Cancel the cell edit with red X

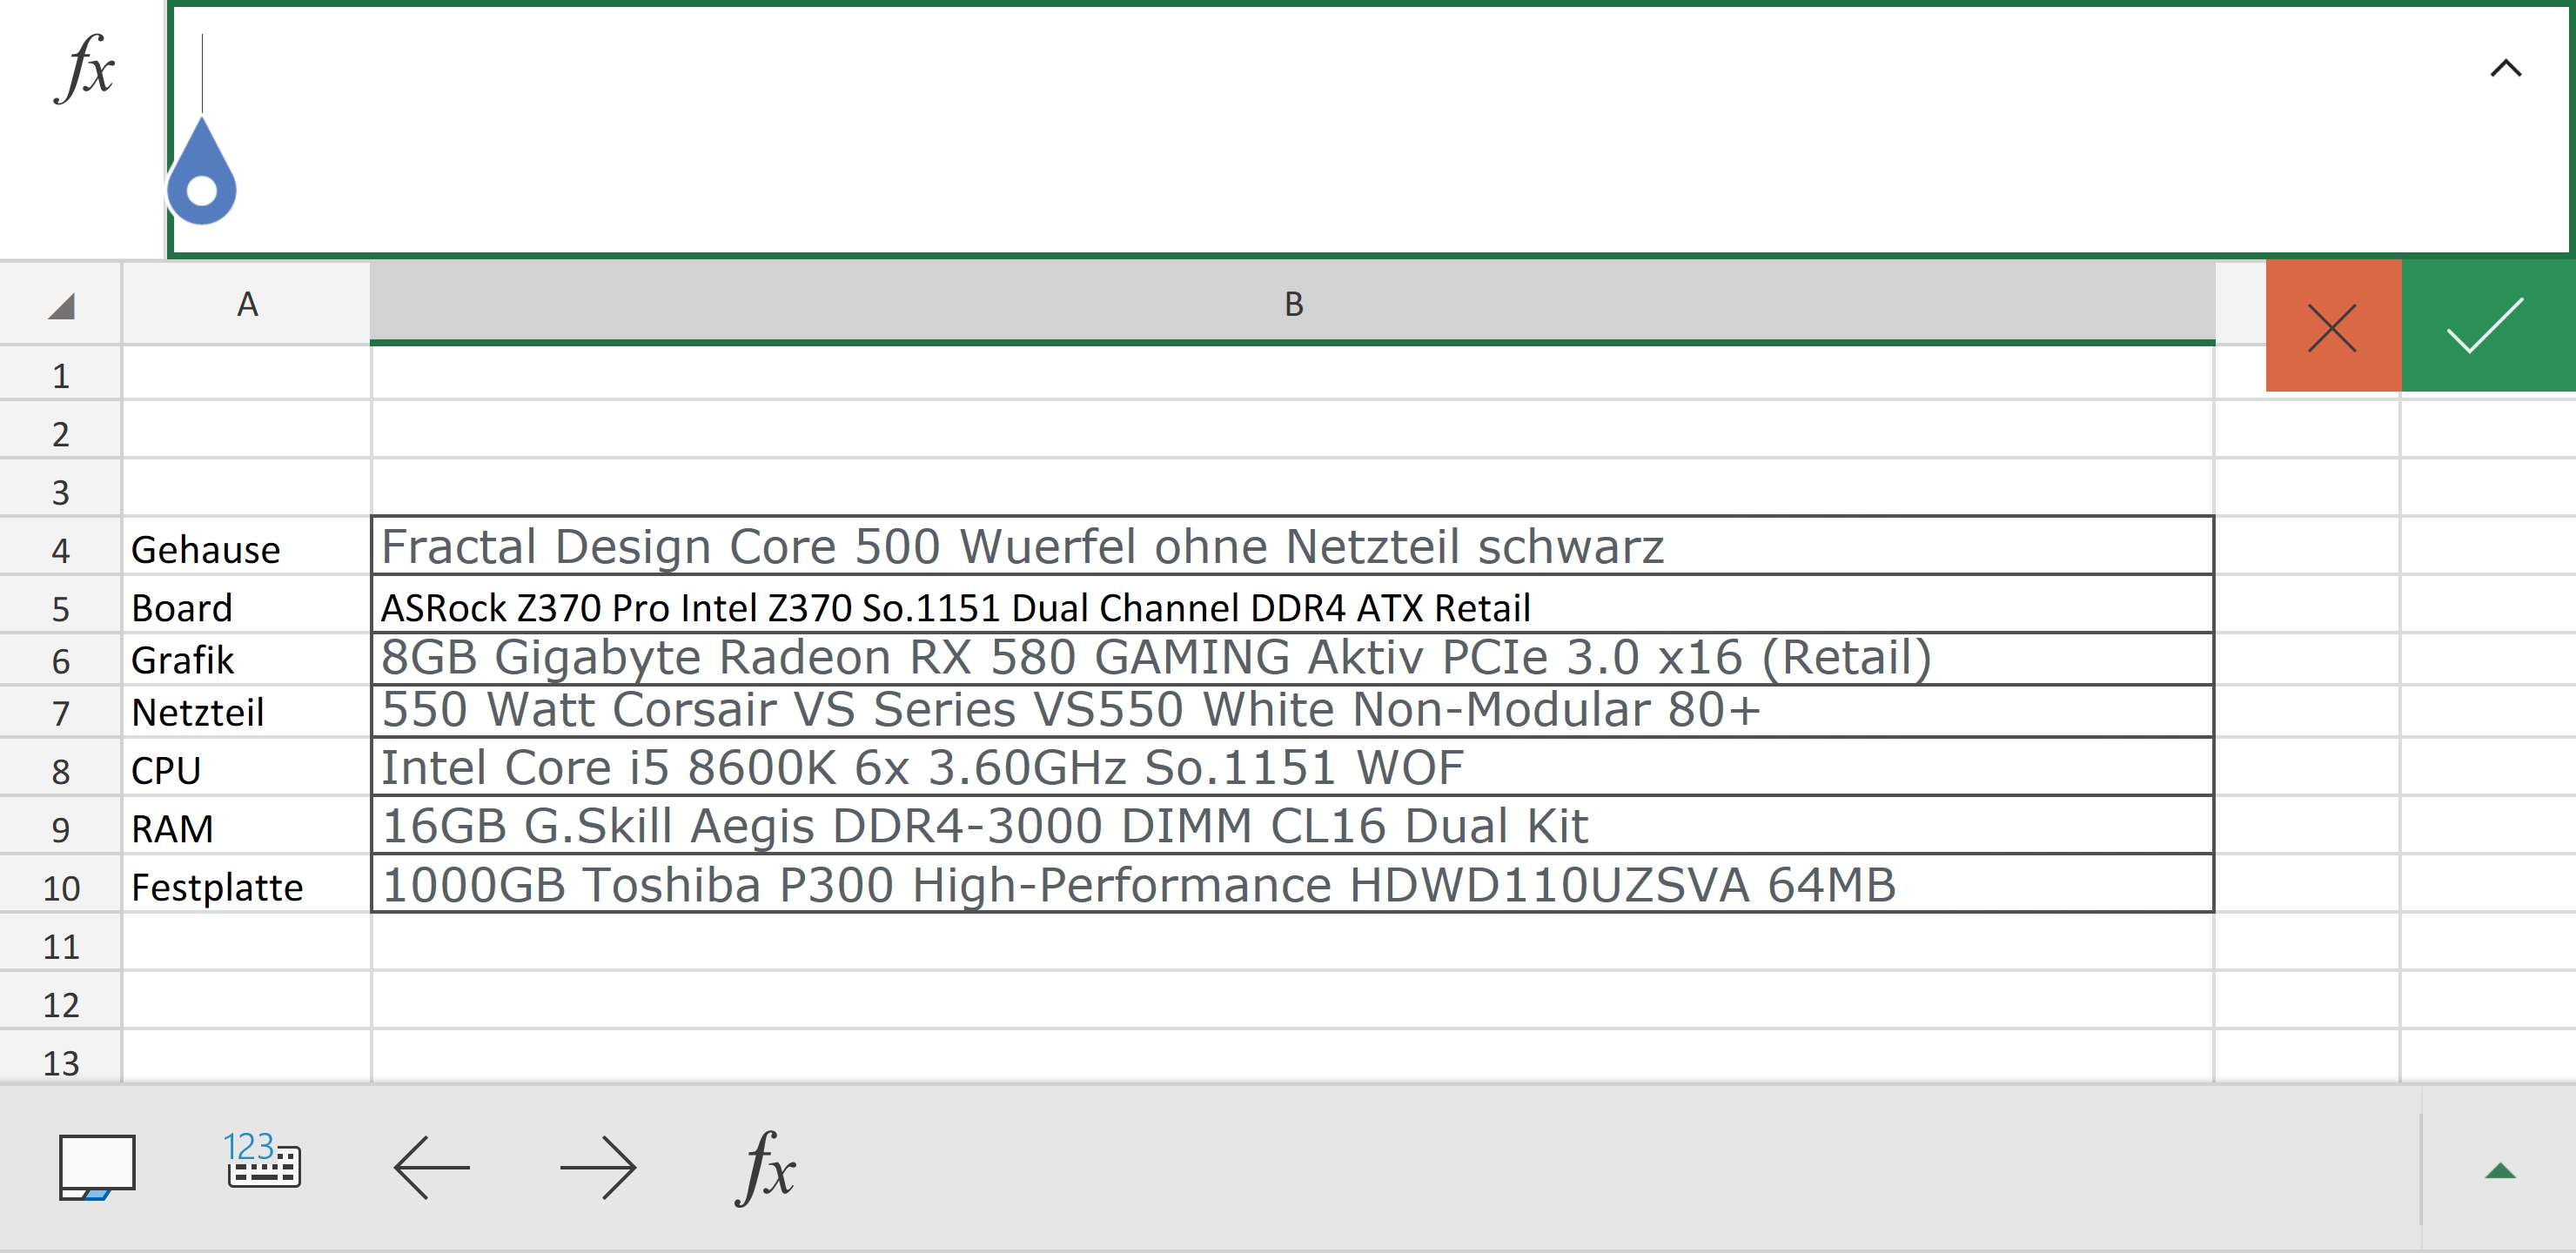(2332, 327)
